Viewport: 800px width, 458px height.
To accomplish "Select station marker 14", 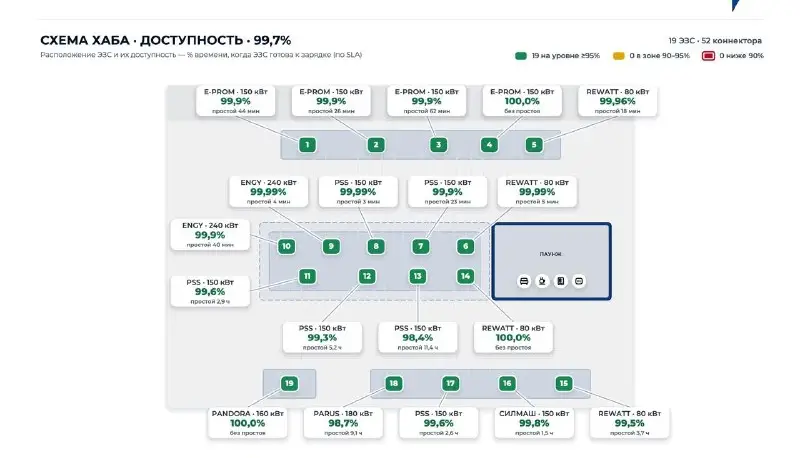I will tap(465, 276).
